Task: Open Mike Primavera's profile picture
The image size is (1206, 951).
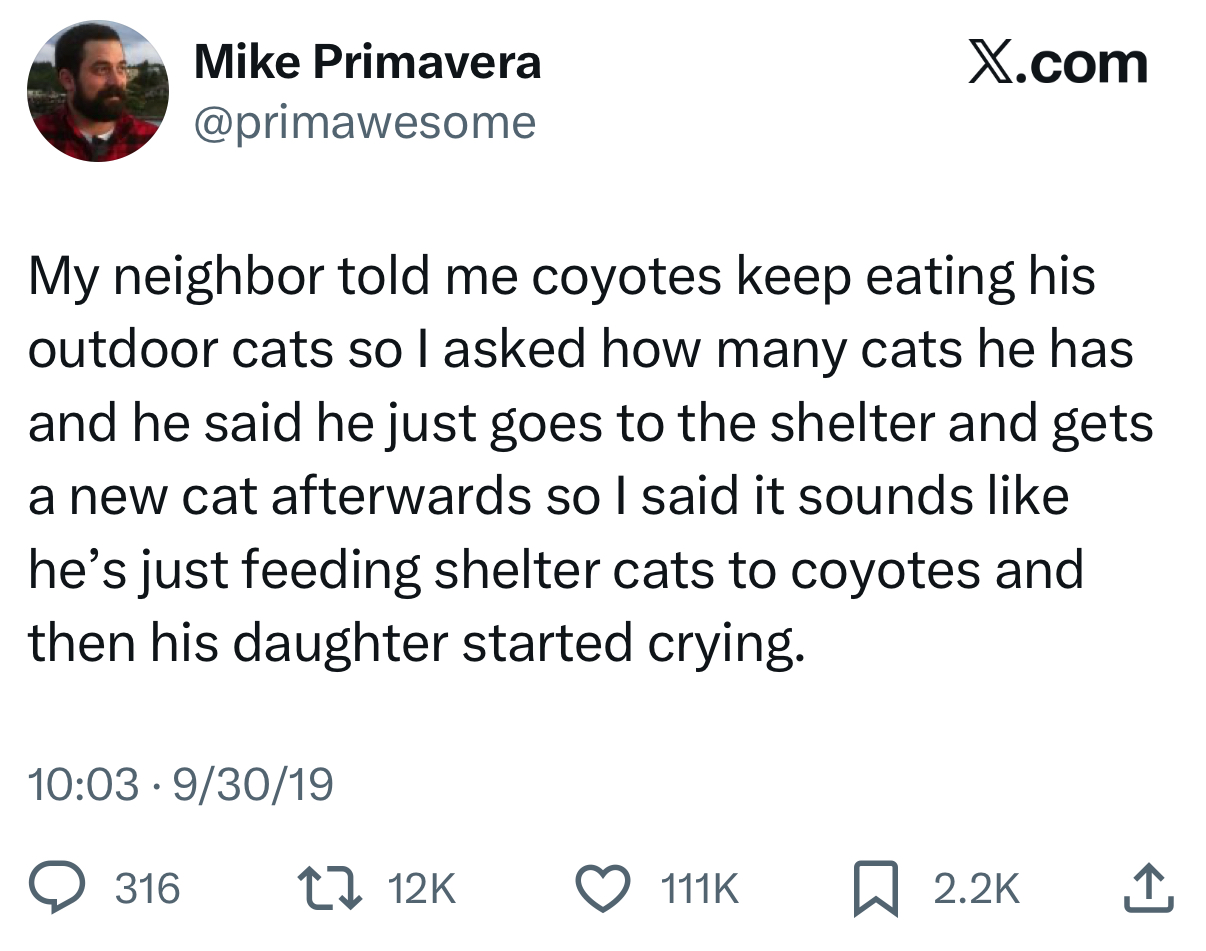Action: (x=98, y=92)
